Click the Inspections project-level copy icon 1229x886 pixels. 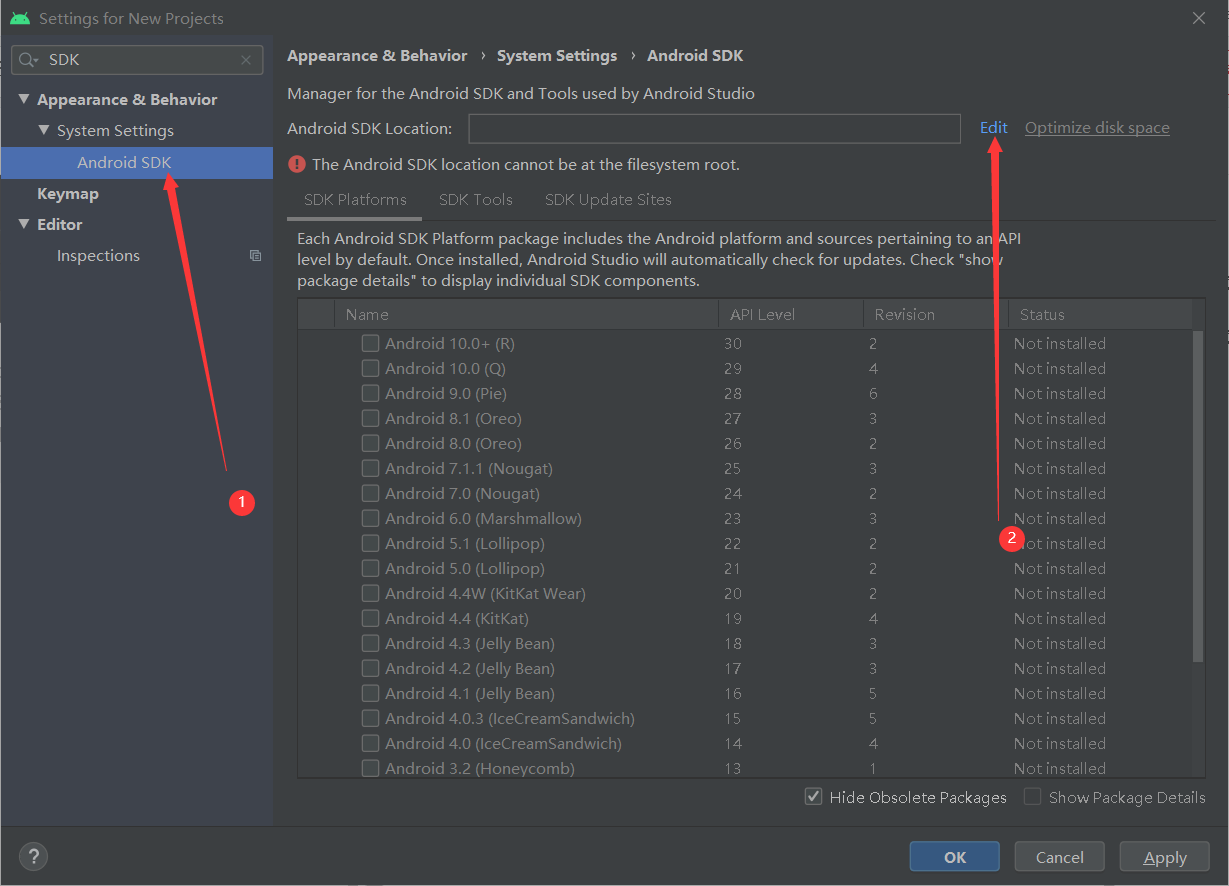click(255, 256)
